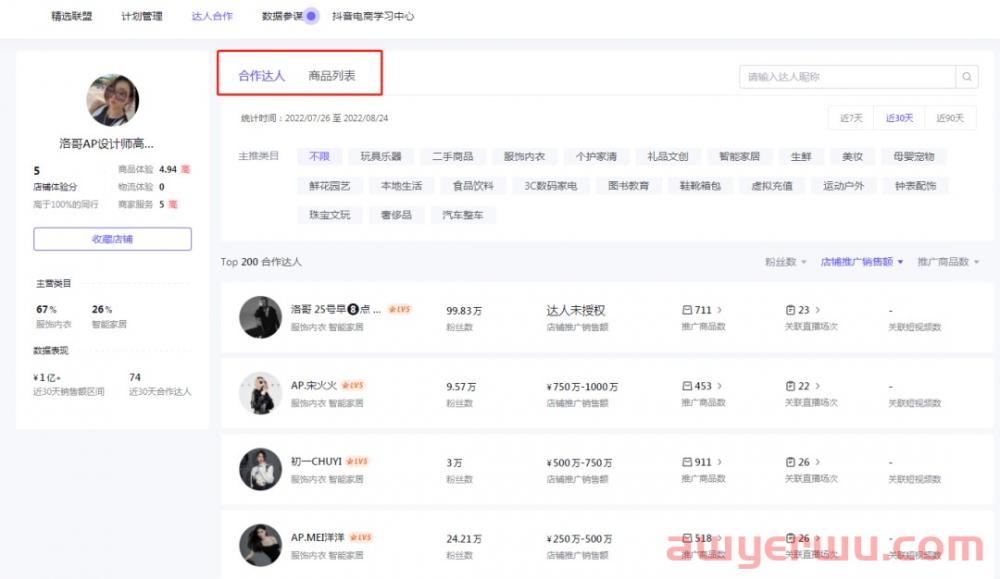Image resolution: width=1000 pixels, height=579 pixels.
Task: Open 初一CHUYI's 26 linked livestreams count
Action: (x=802, y=462)
